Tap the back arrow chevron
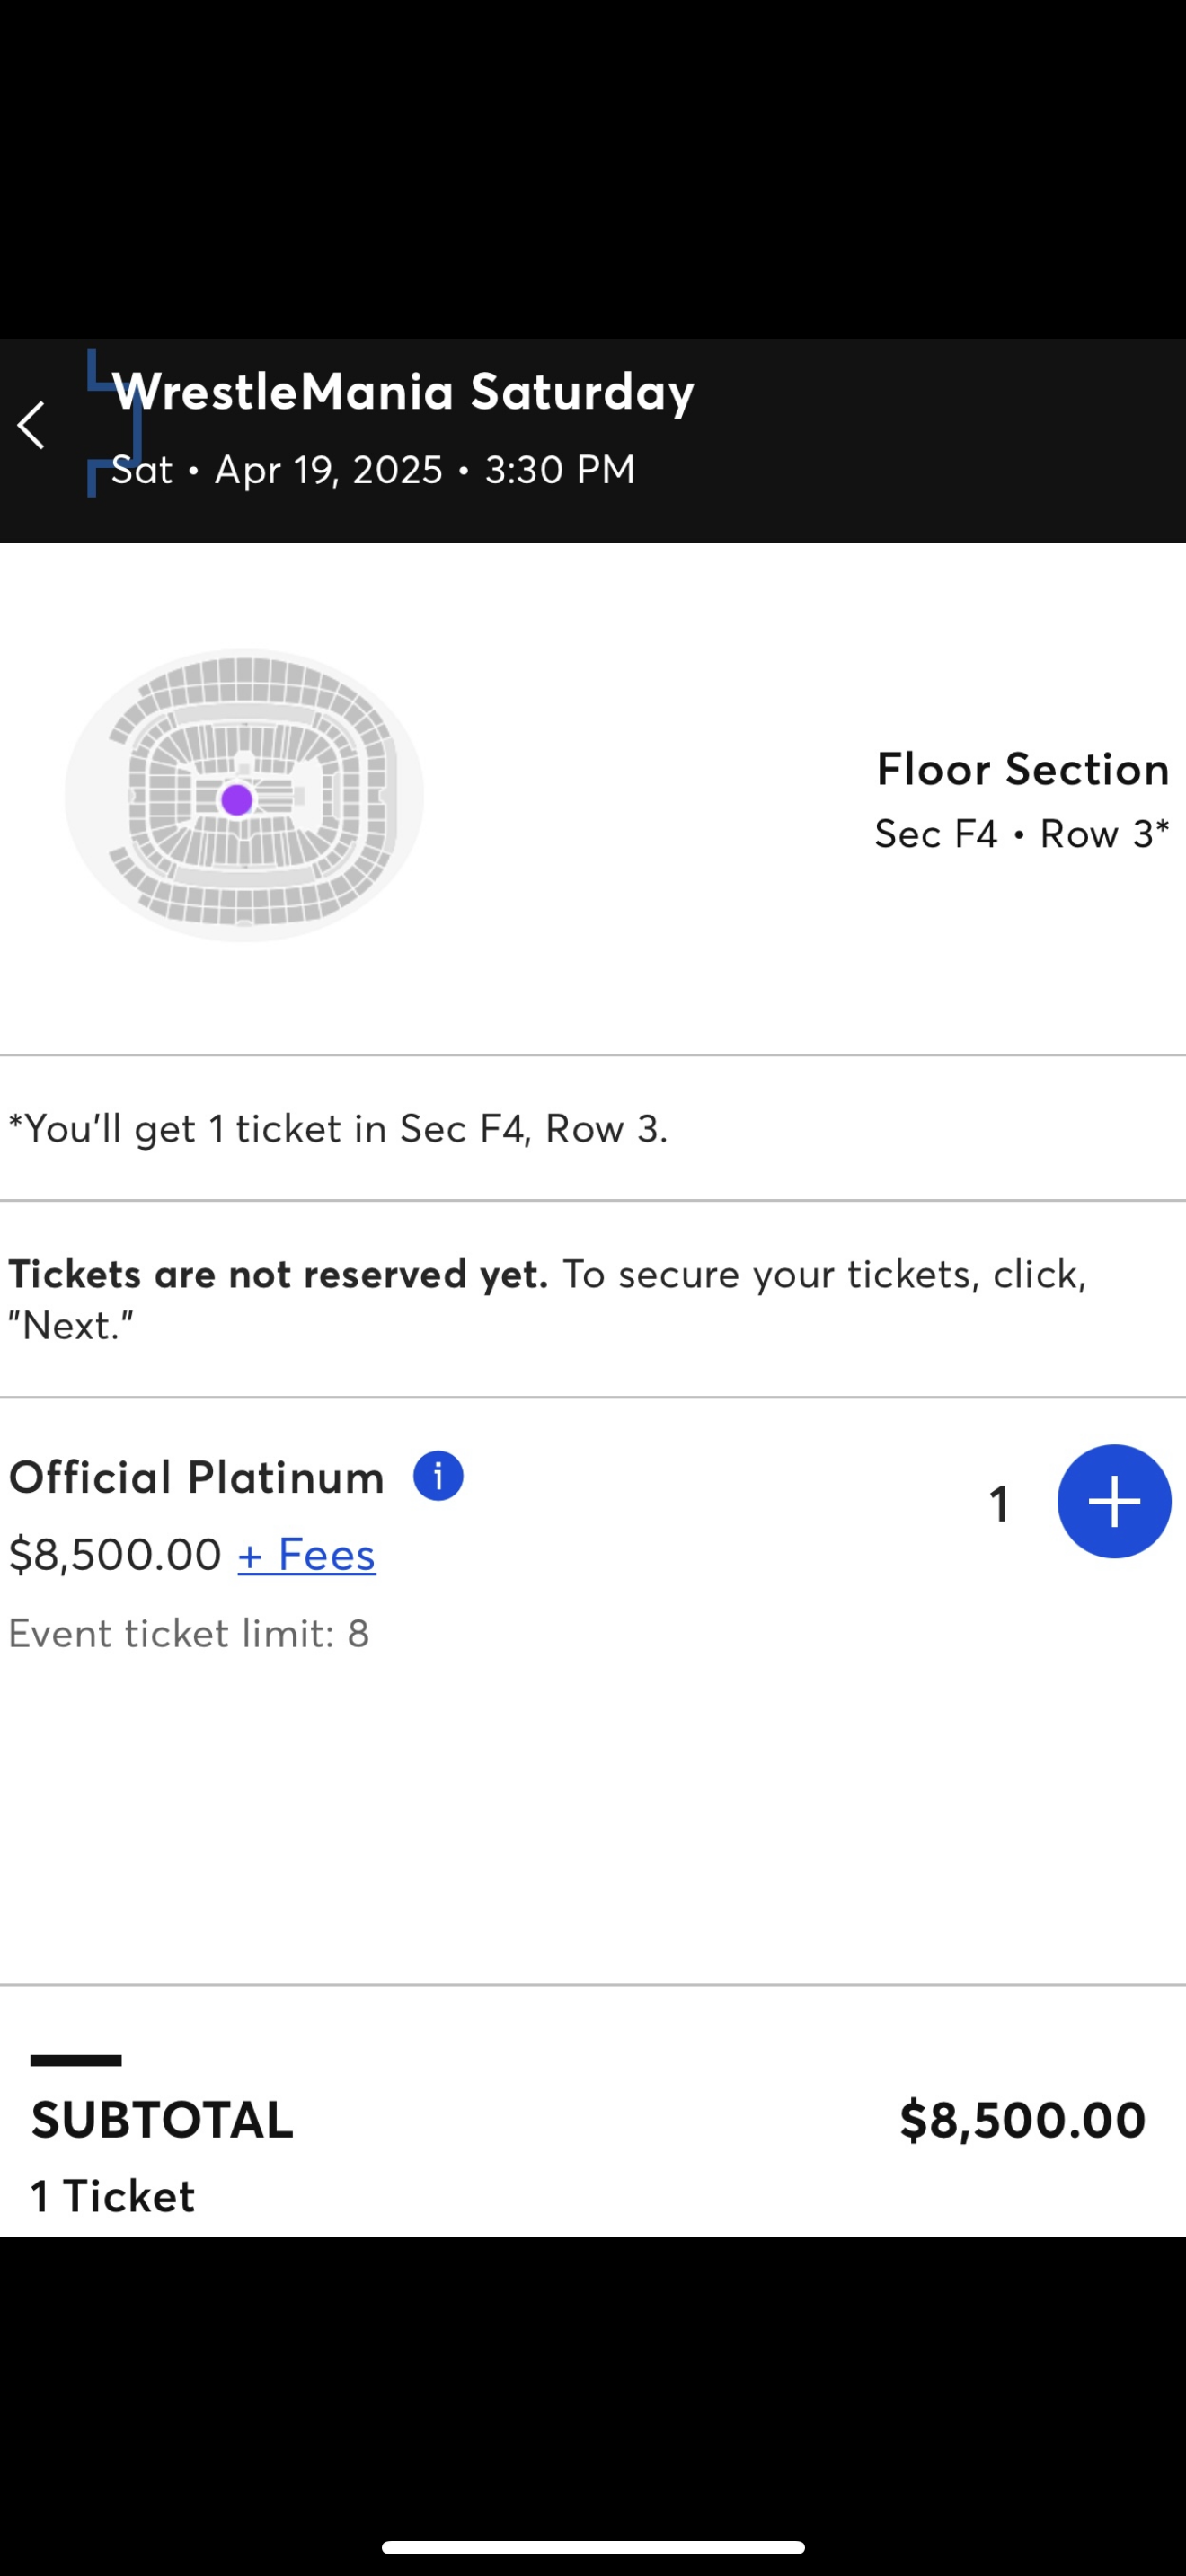This screenshot has height=2576, width=1186. click(x=32, y=426)
